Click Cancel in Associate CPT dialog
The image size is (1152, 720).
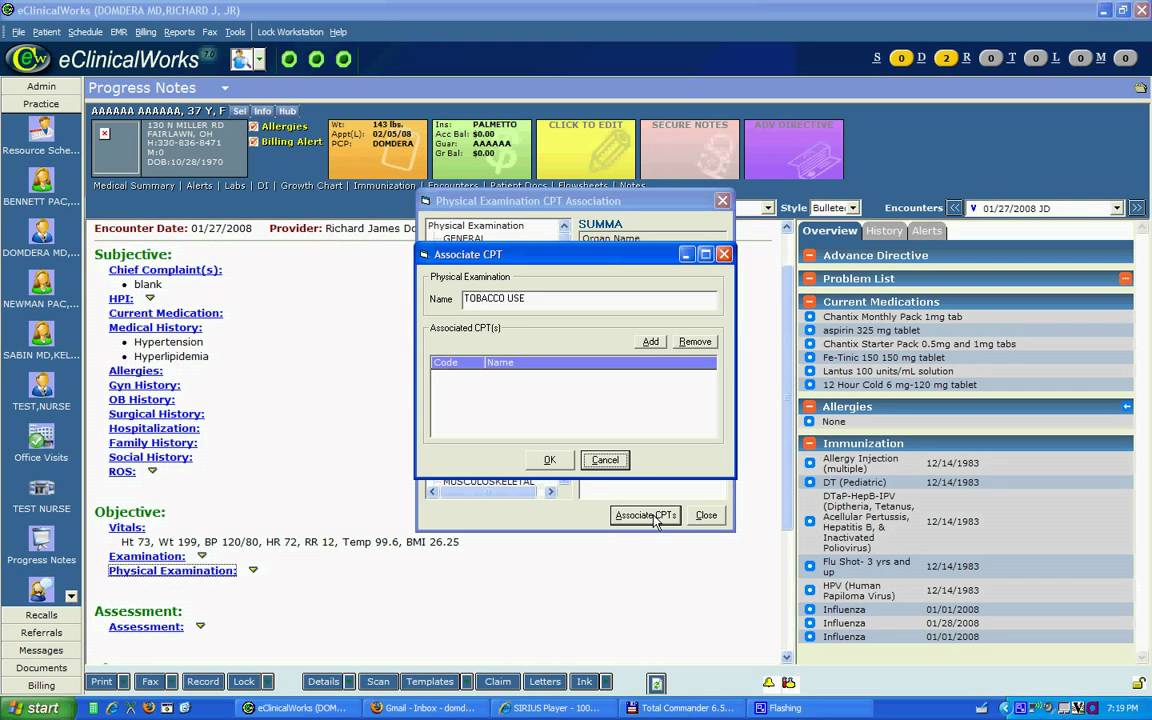tap(605, 460)
